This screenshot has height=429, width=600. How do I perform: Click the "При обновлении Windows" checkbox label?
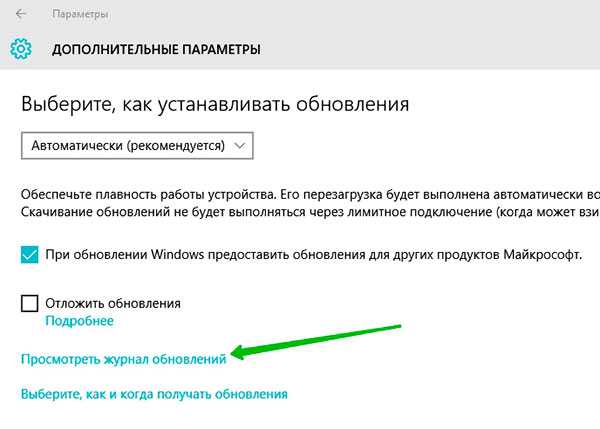click(312, 255)
